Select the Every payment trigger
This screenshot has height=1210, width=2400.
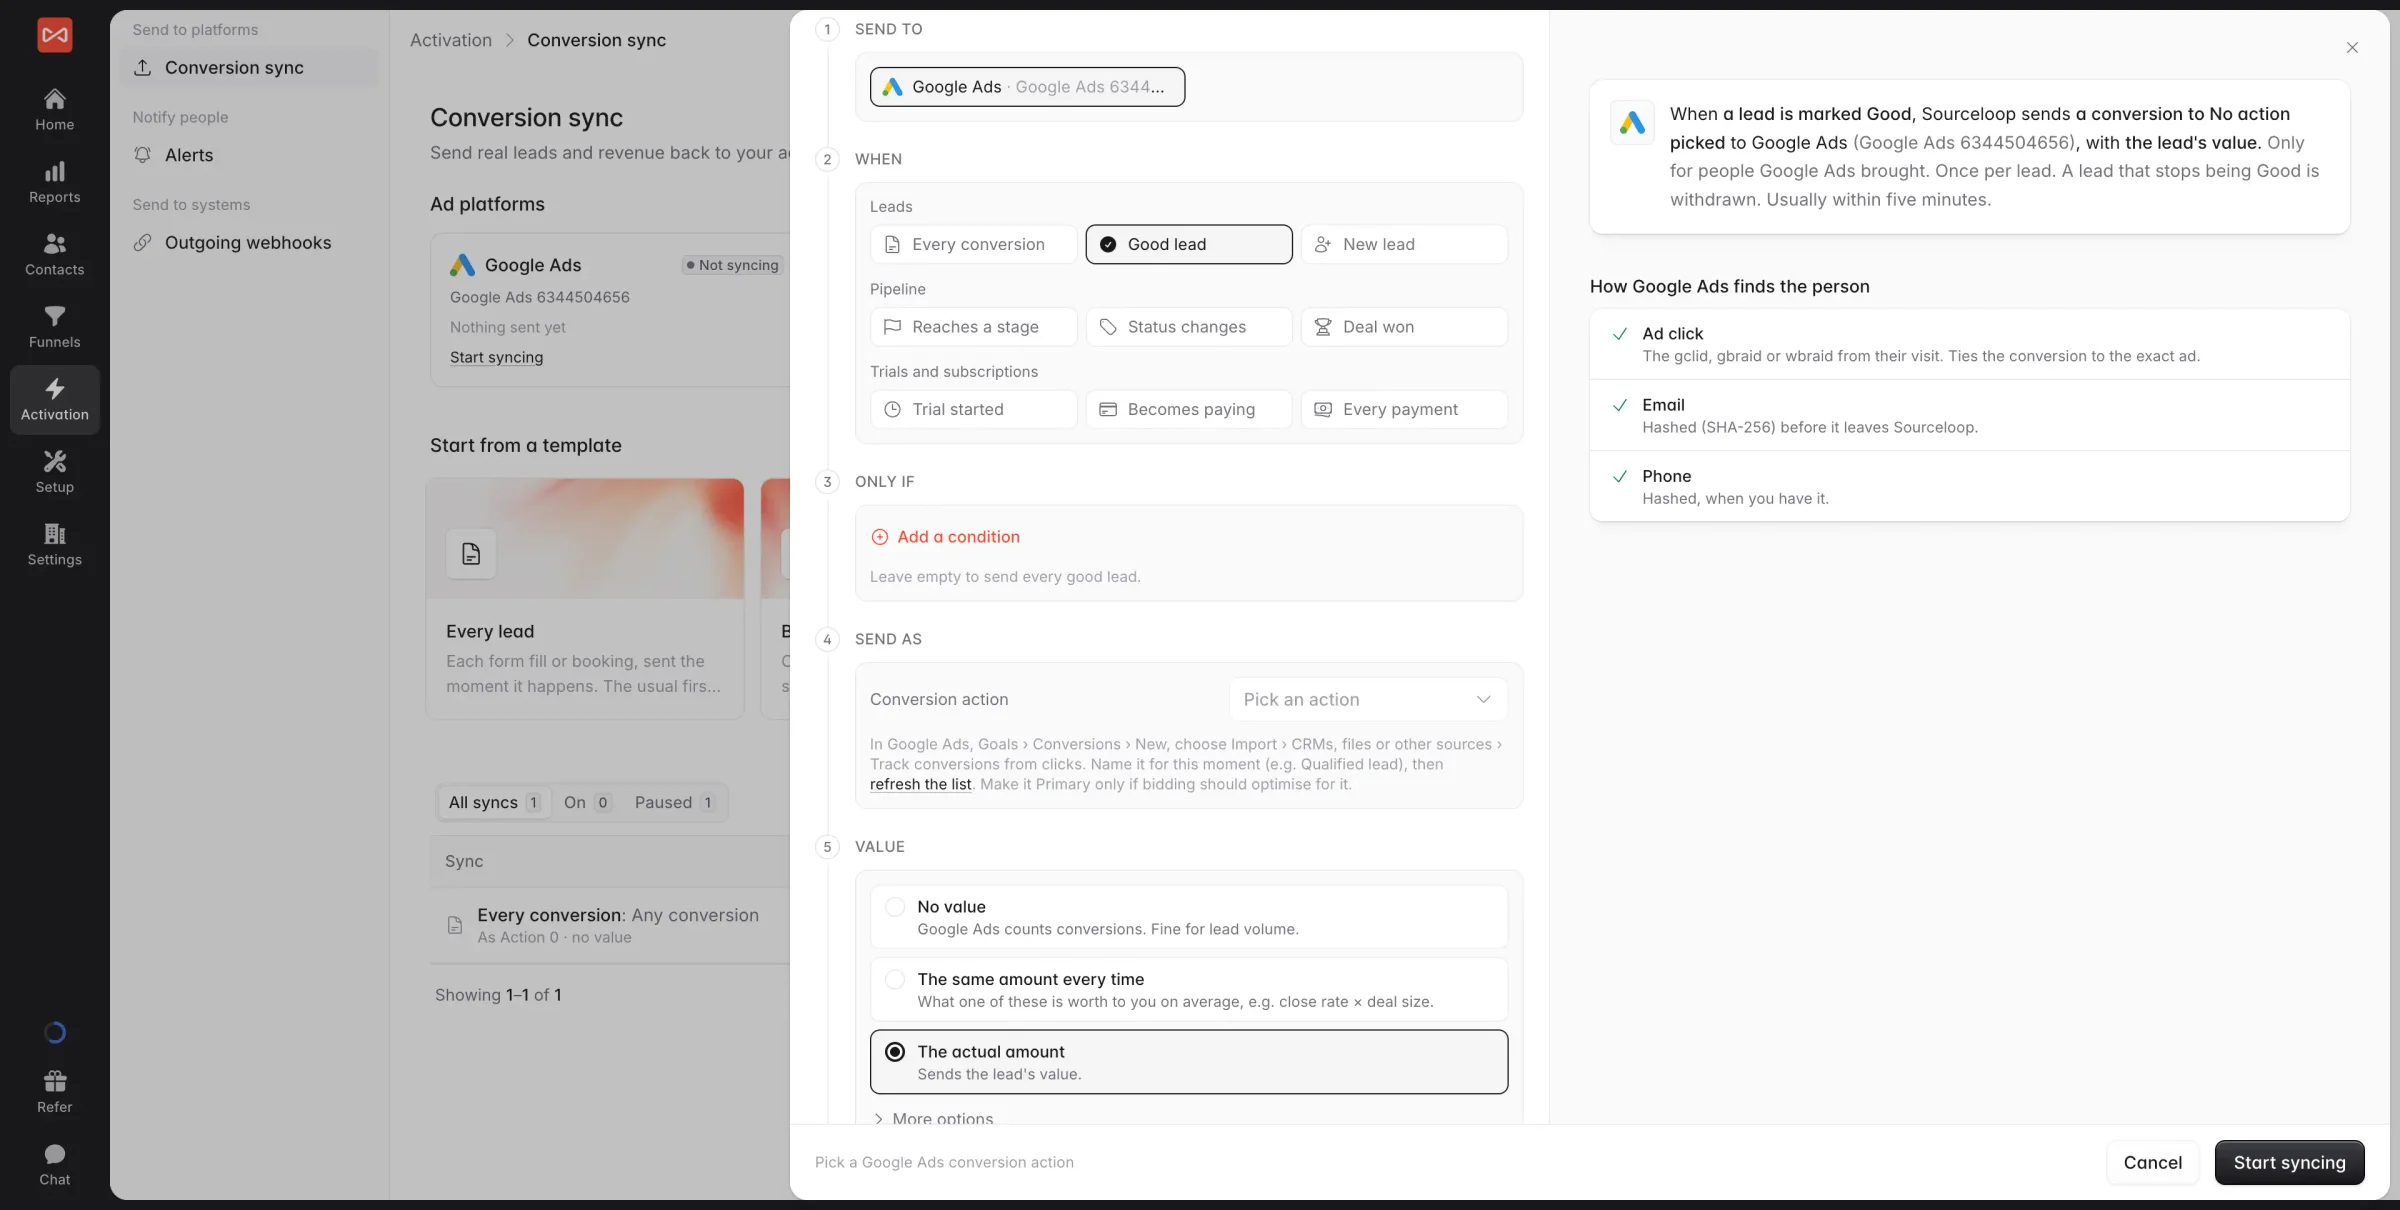(x=1404, y=409)
